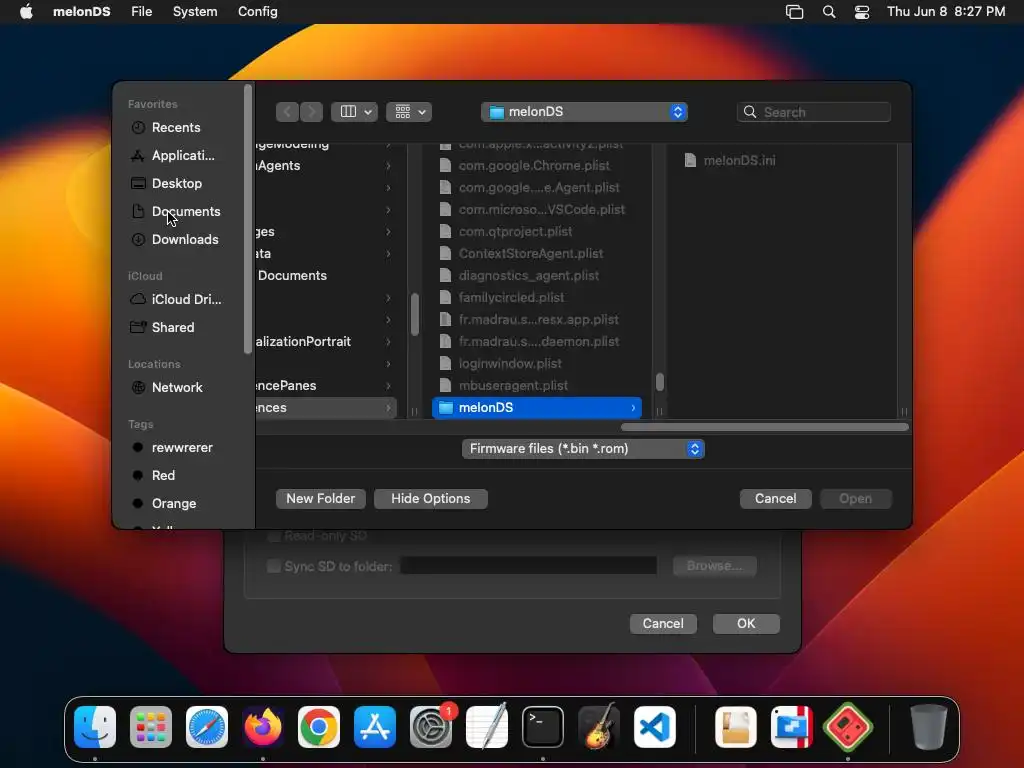Create a New Folder

pyautogui.click(x=321, y=498)
